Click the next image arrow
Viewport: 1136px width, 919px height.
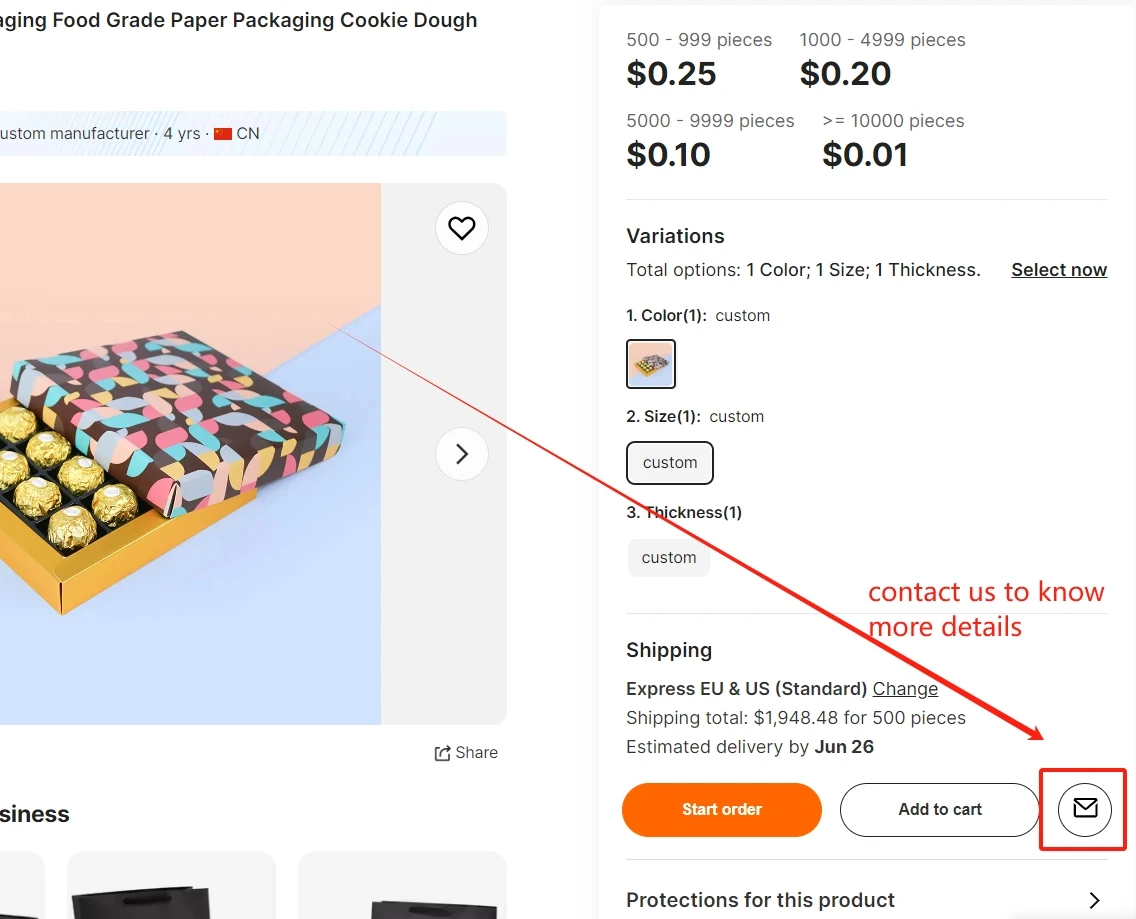461,454
